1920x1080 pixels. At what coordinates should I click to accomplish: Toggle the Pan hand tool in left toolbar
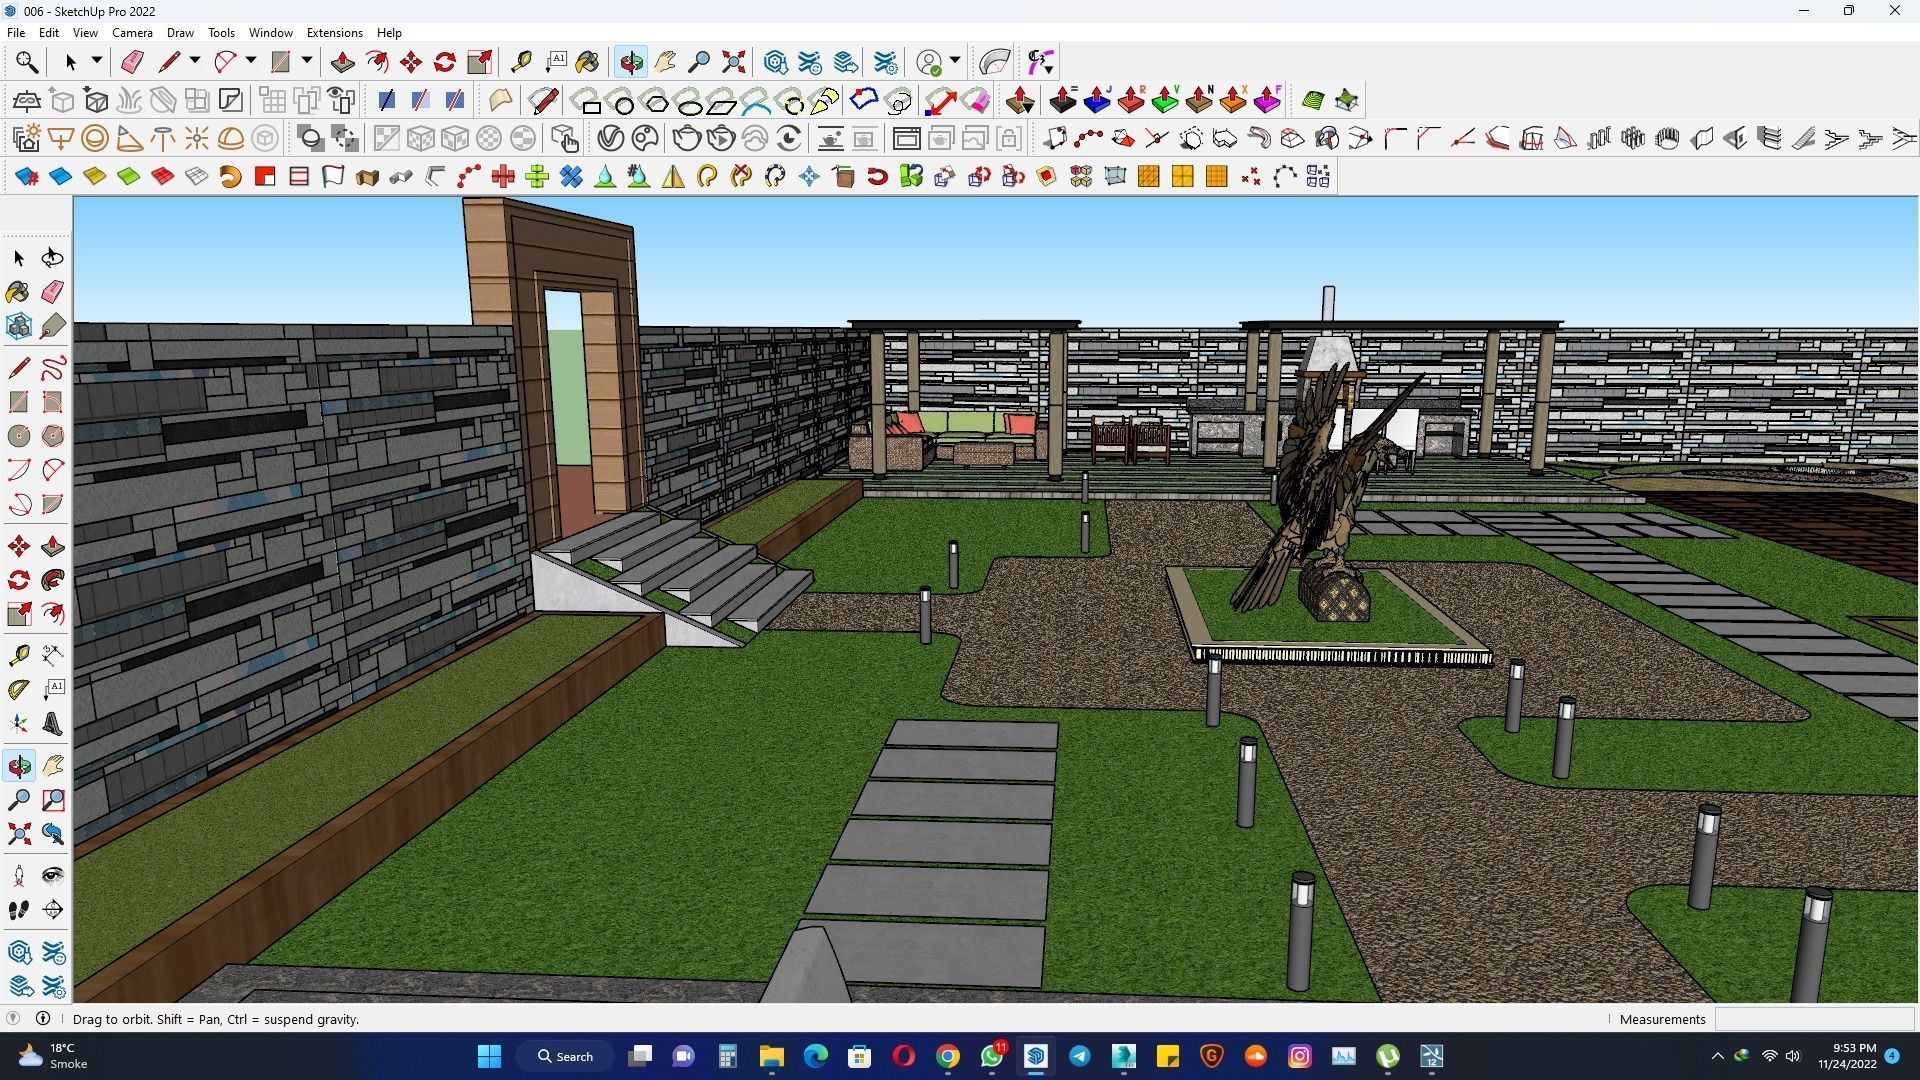click(53, 766)
